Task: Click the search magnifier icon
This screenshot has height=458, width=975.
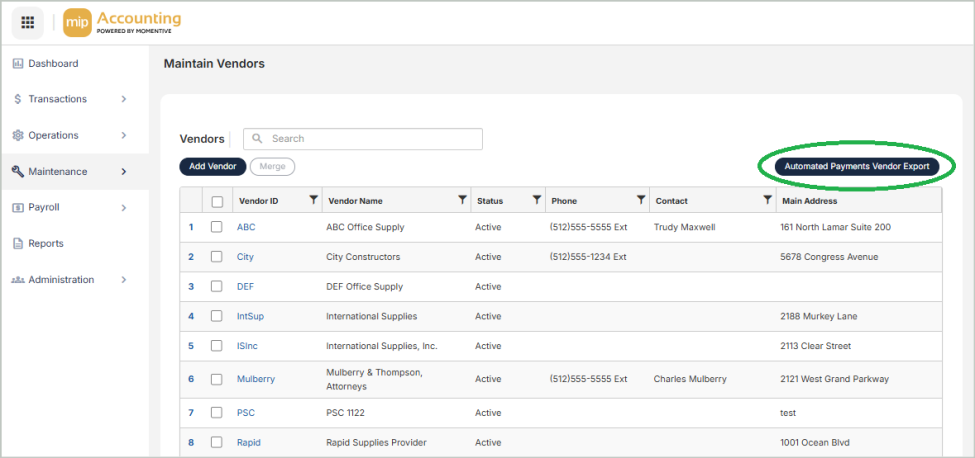Action: [258, 139]
